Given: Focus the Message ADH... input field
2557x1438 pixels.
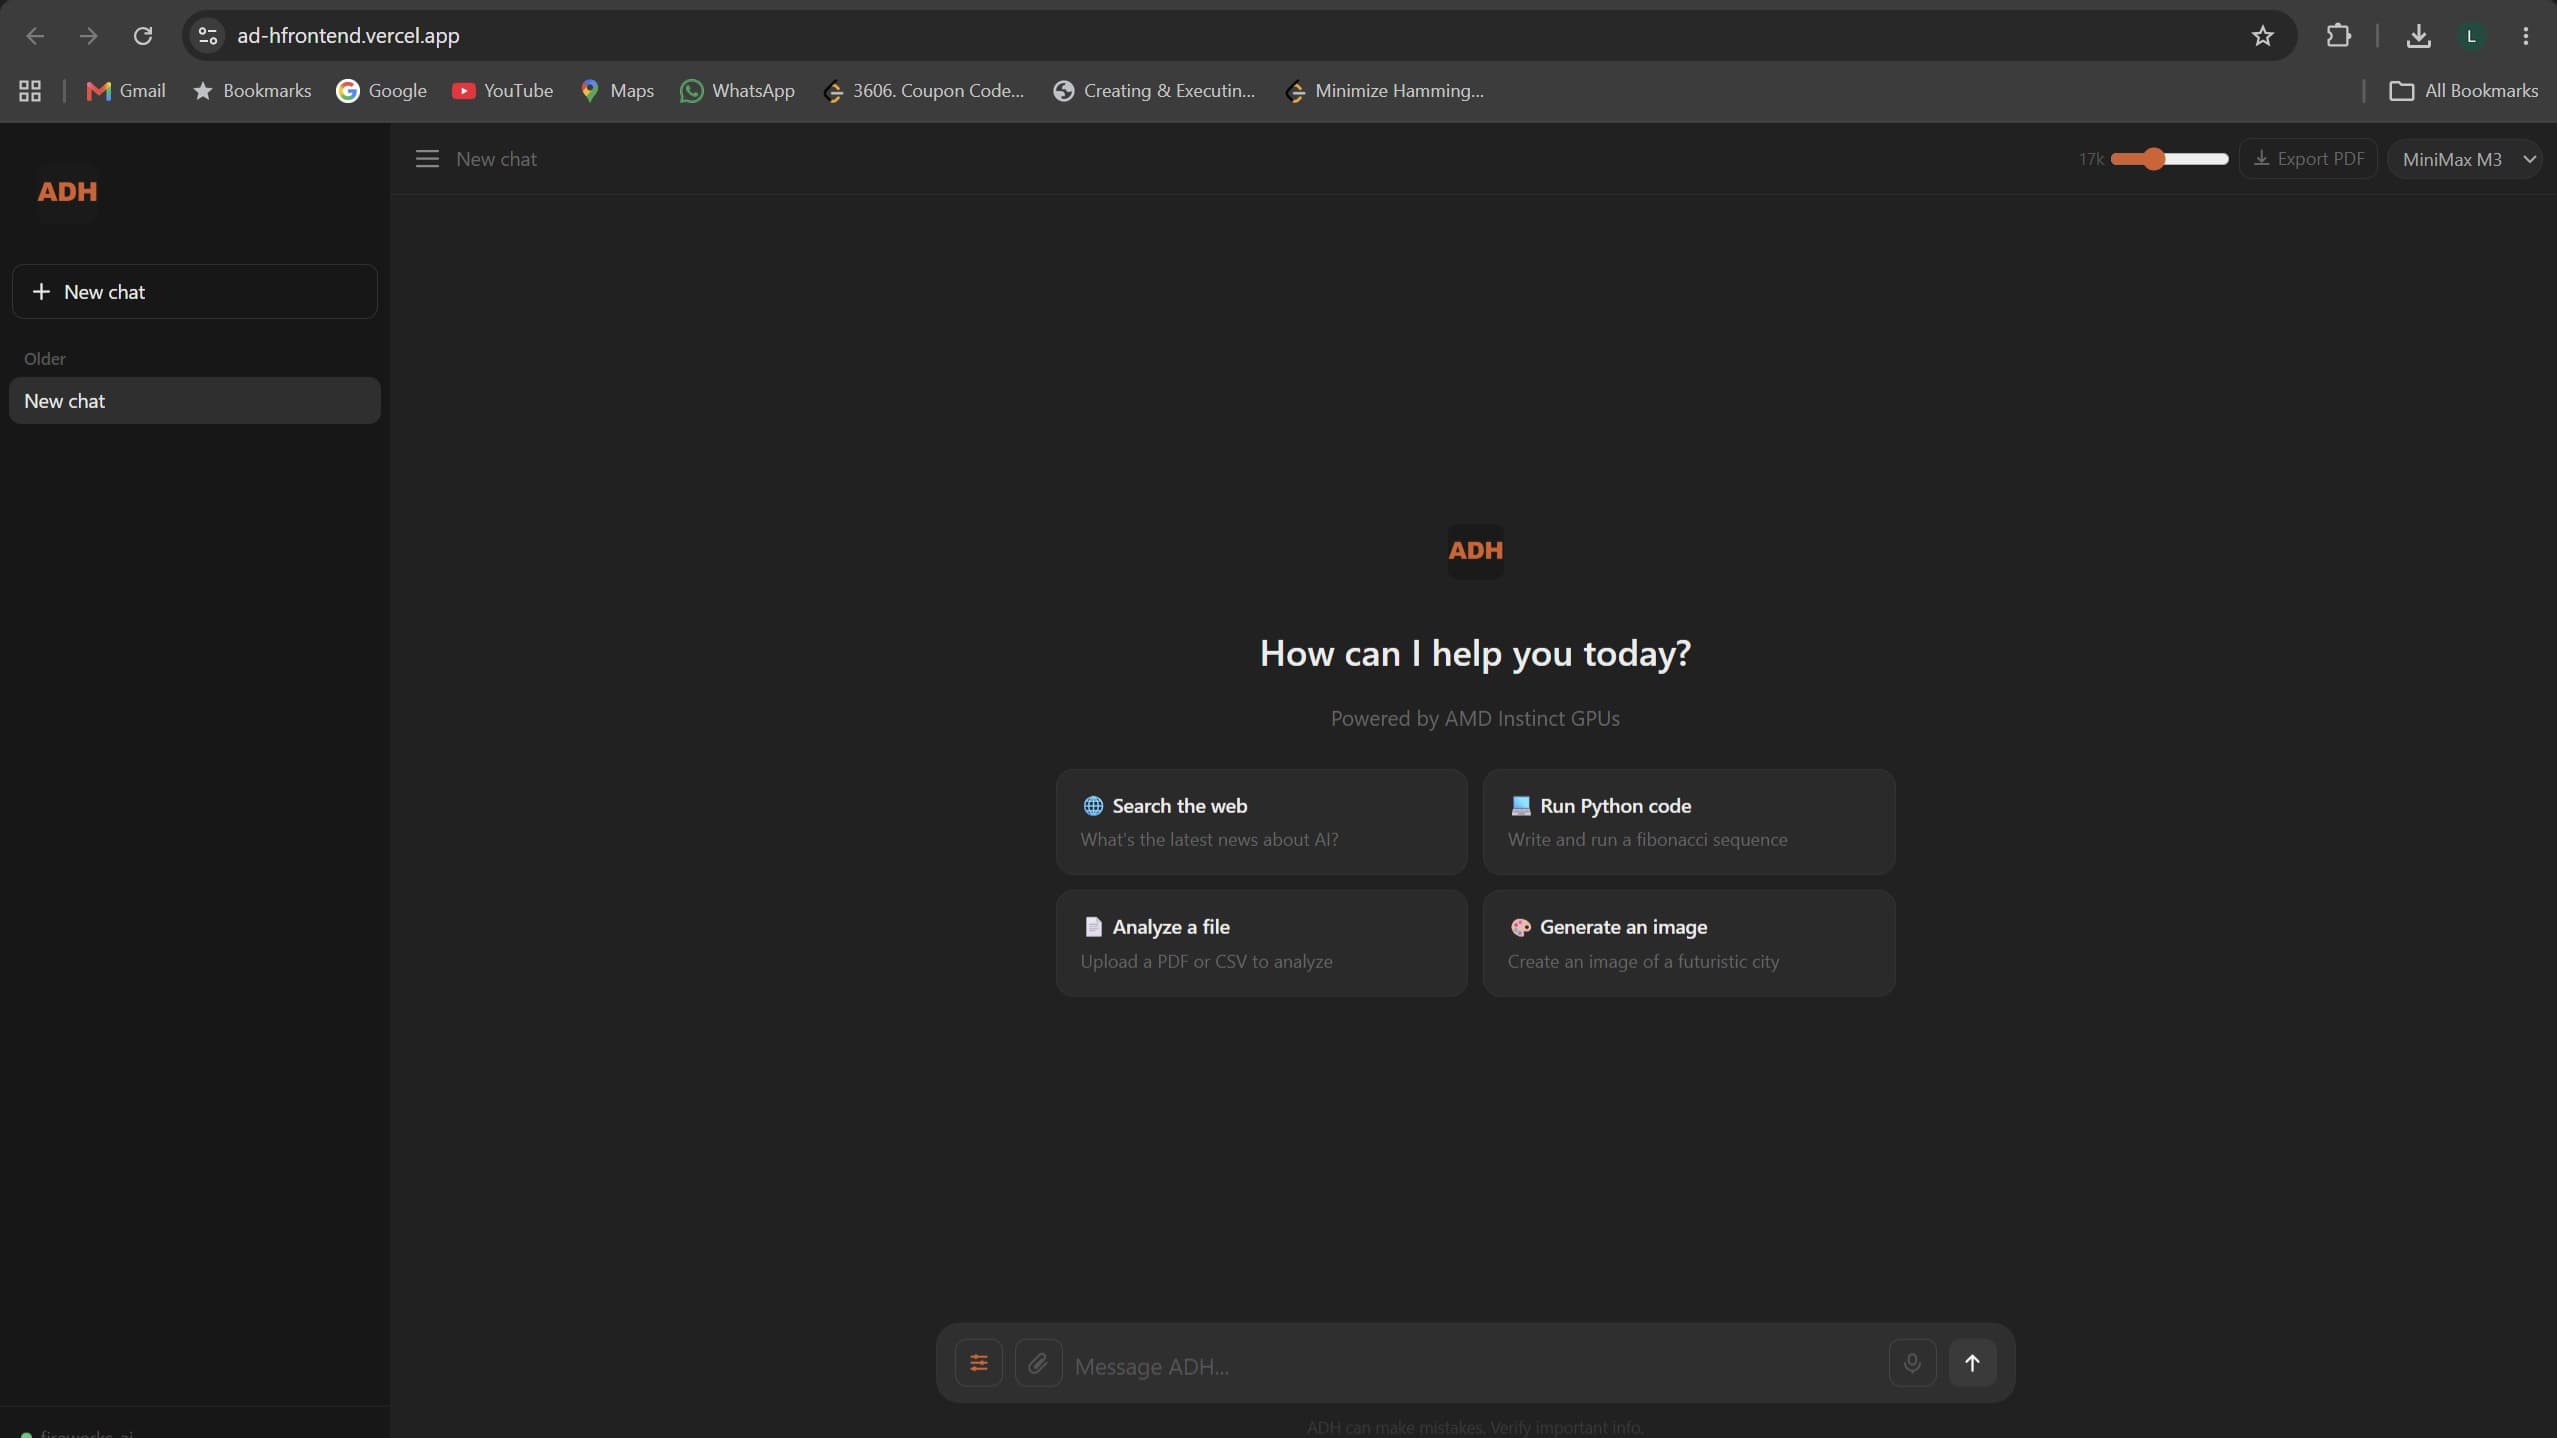Looking at the screenshot, I should click(1474, 1366).
